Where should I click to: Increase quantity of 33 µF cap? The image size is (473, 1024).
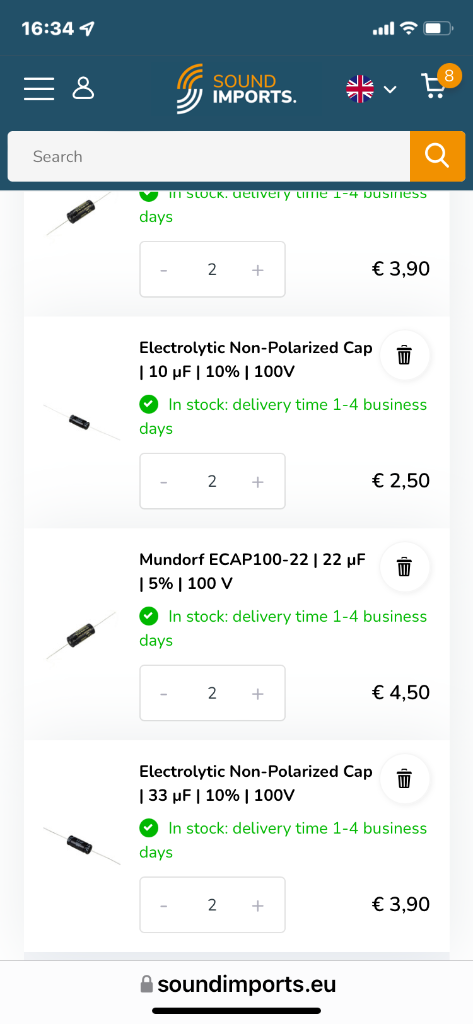pyautogui.click(x=257, y=904)
